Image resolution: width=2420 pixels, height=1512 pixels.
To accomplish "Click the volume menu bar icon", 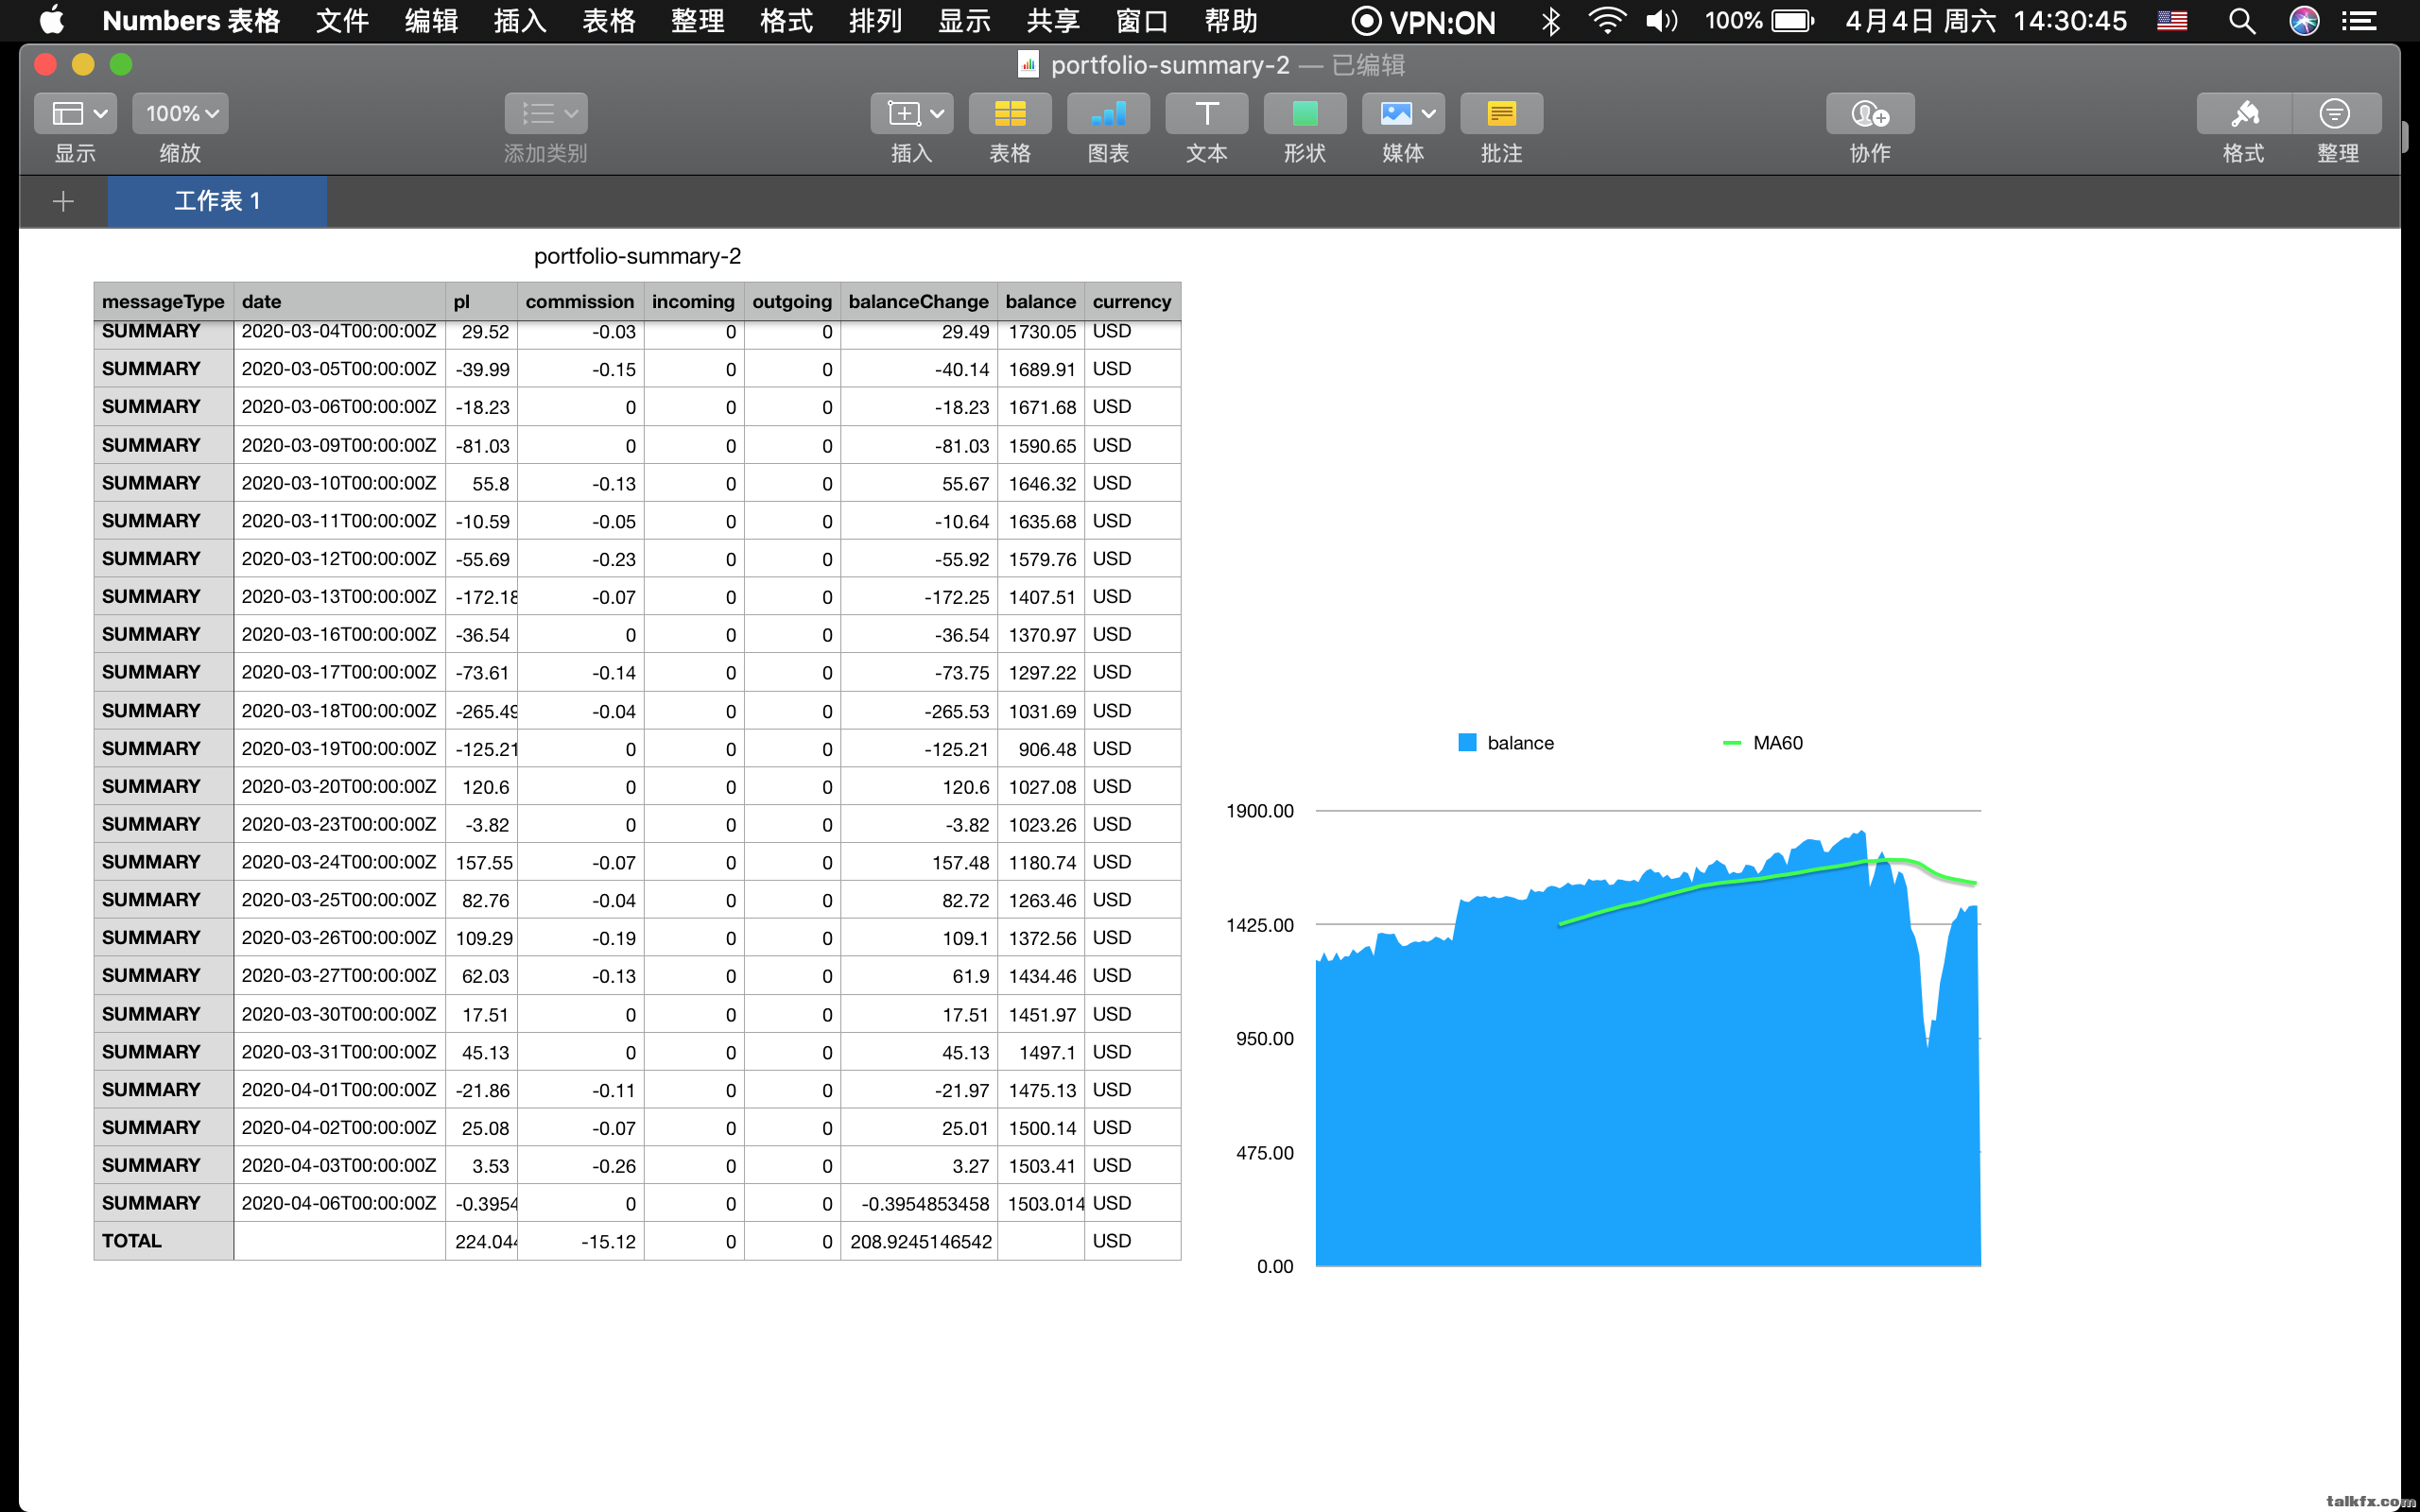I will coord(1661,21).
